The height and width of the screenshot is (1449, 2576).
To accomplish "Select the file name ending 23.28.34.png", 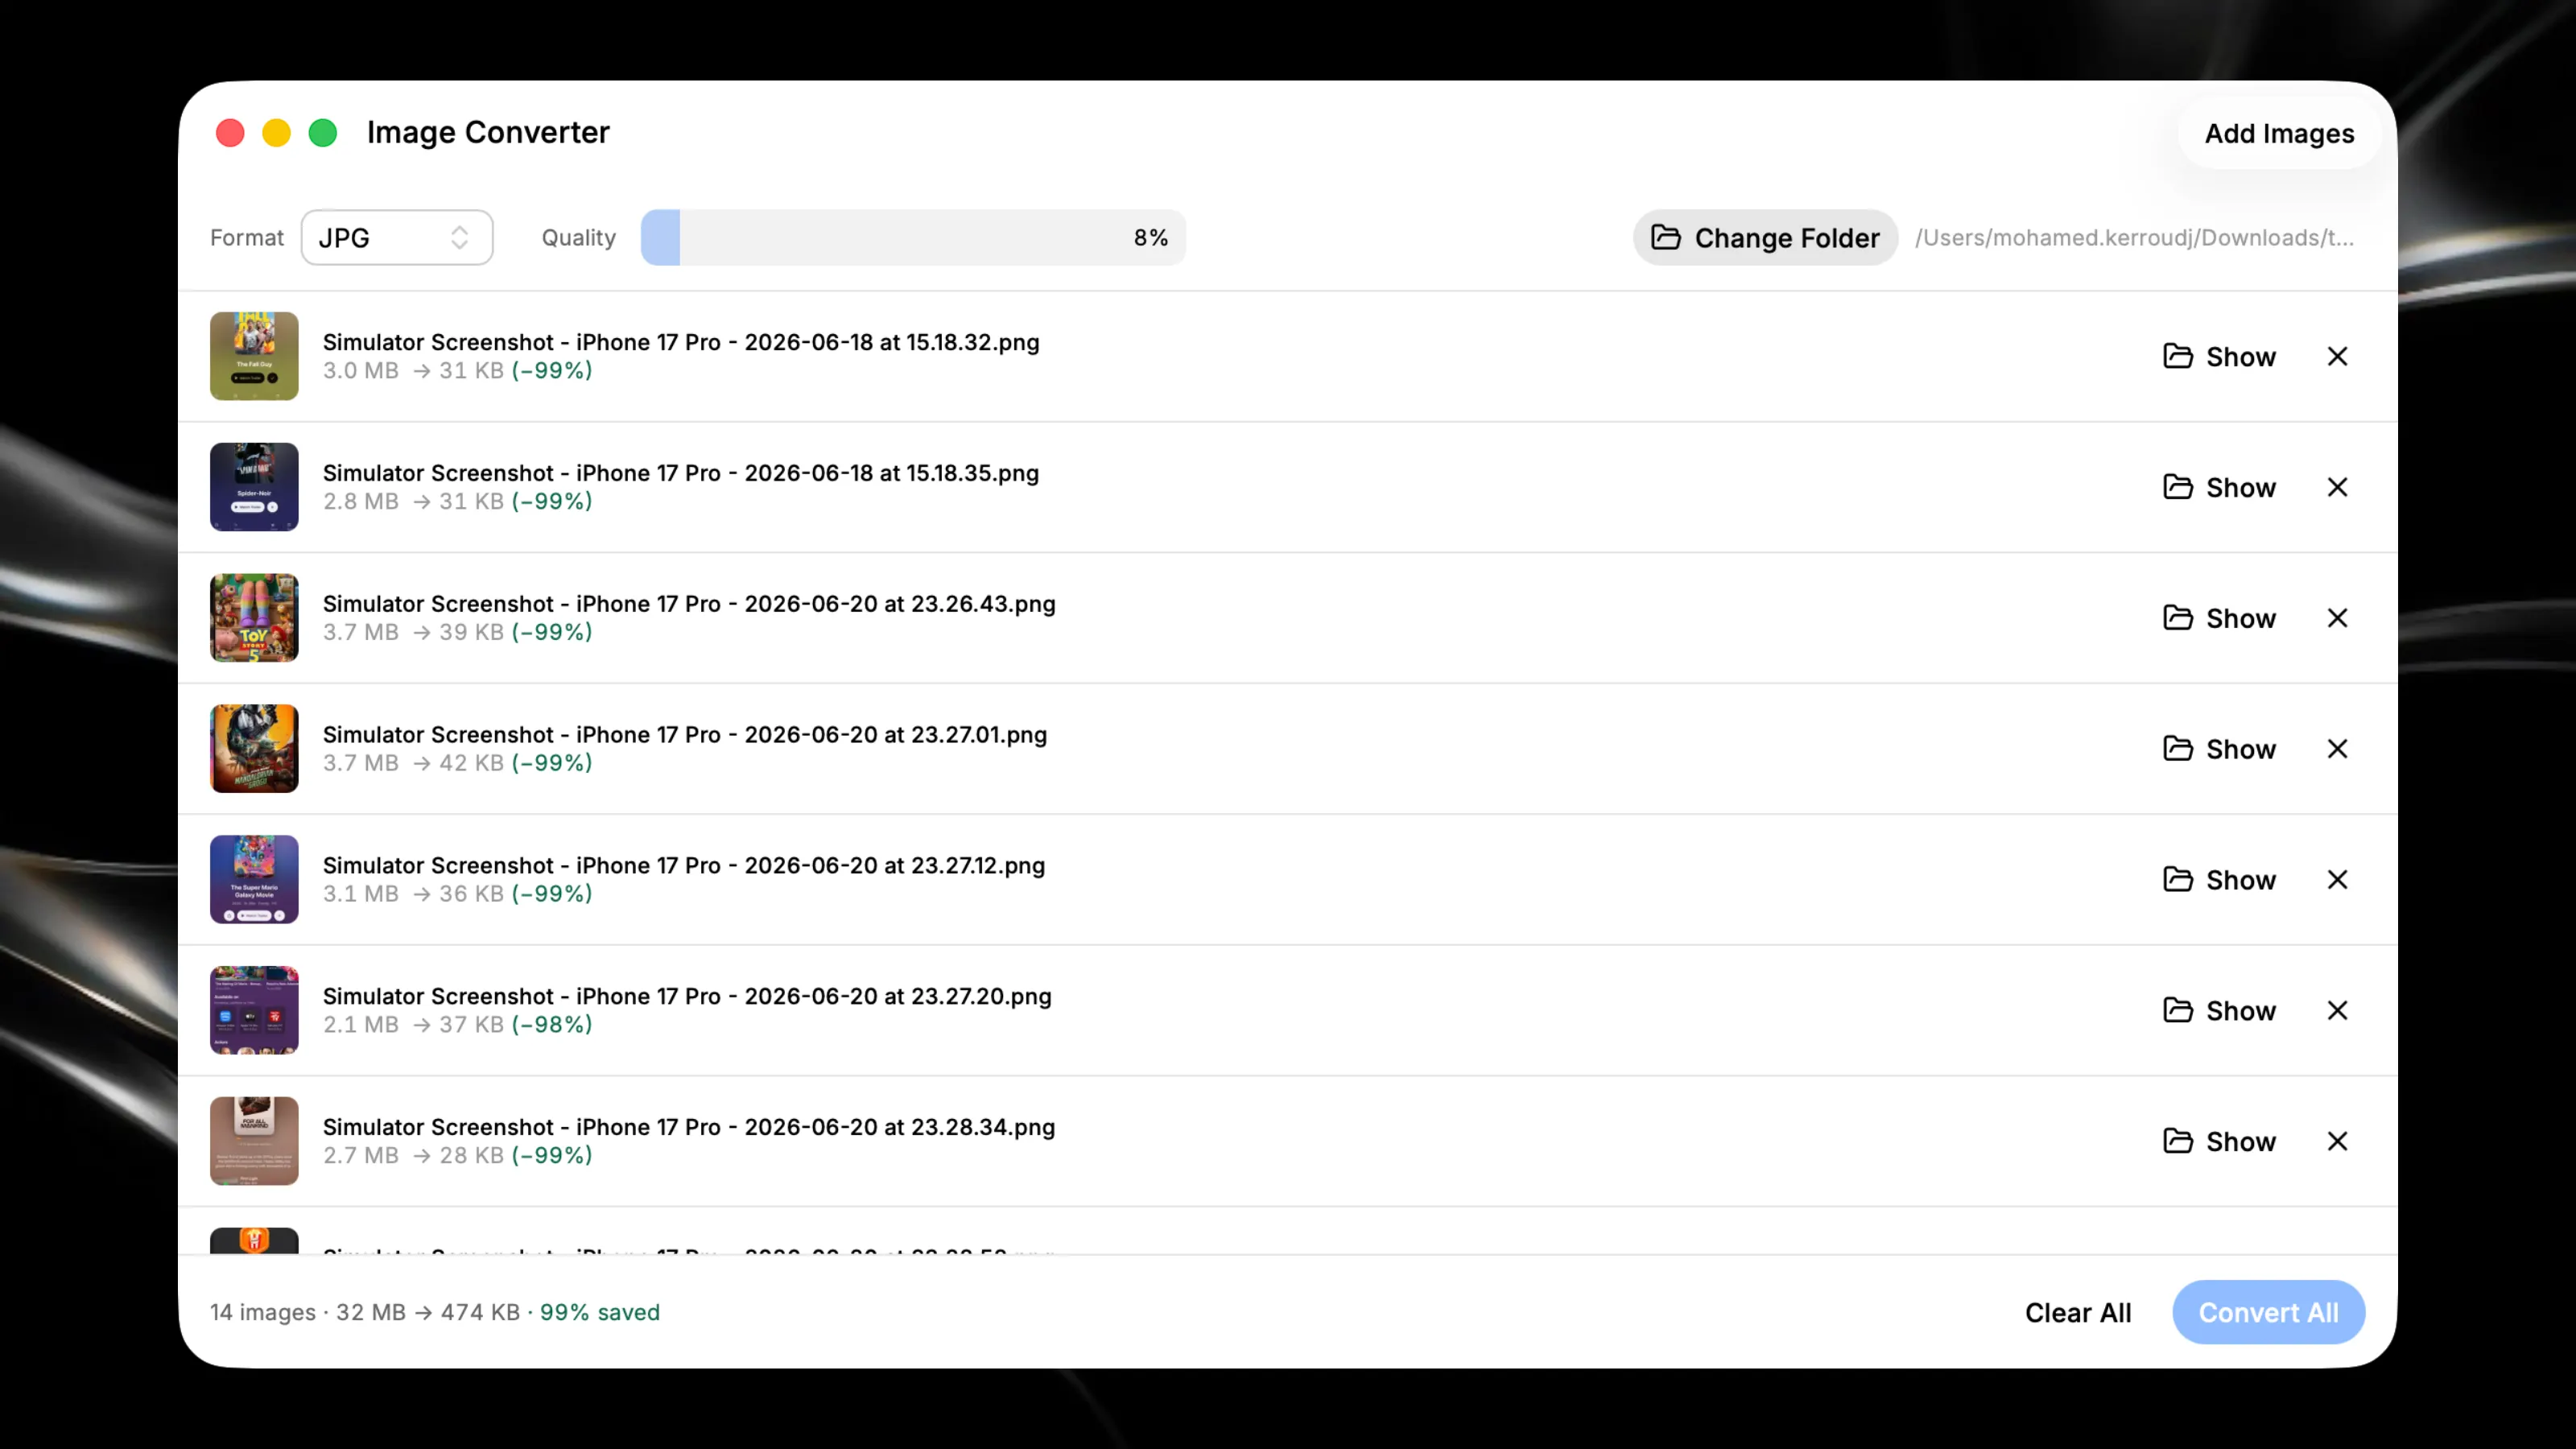I will click(x=689, y=1127).
